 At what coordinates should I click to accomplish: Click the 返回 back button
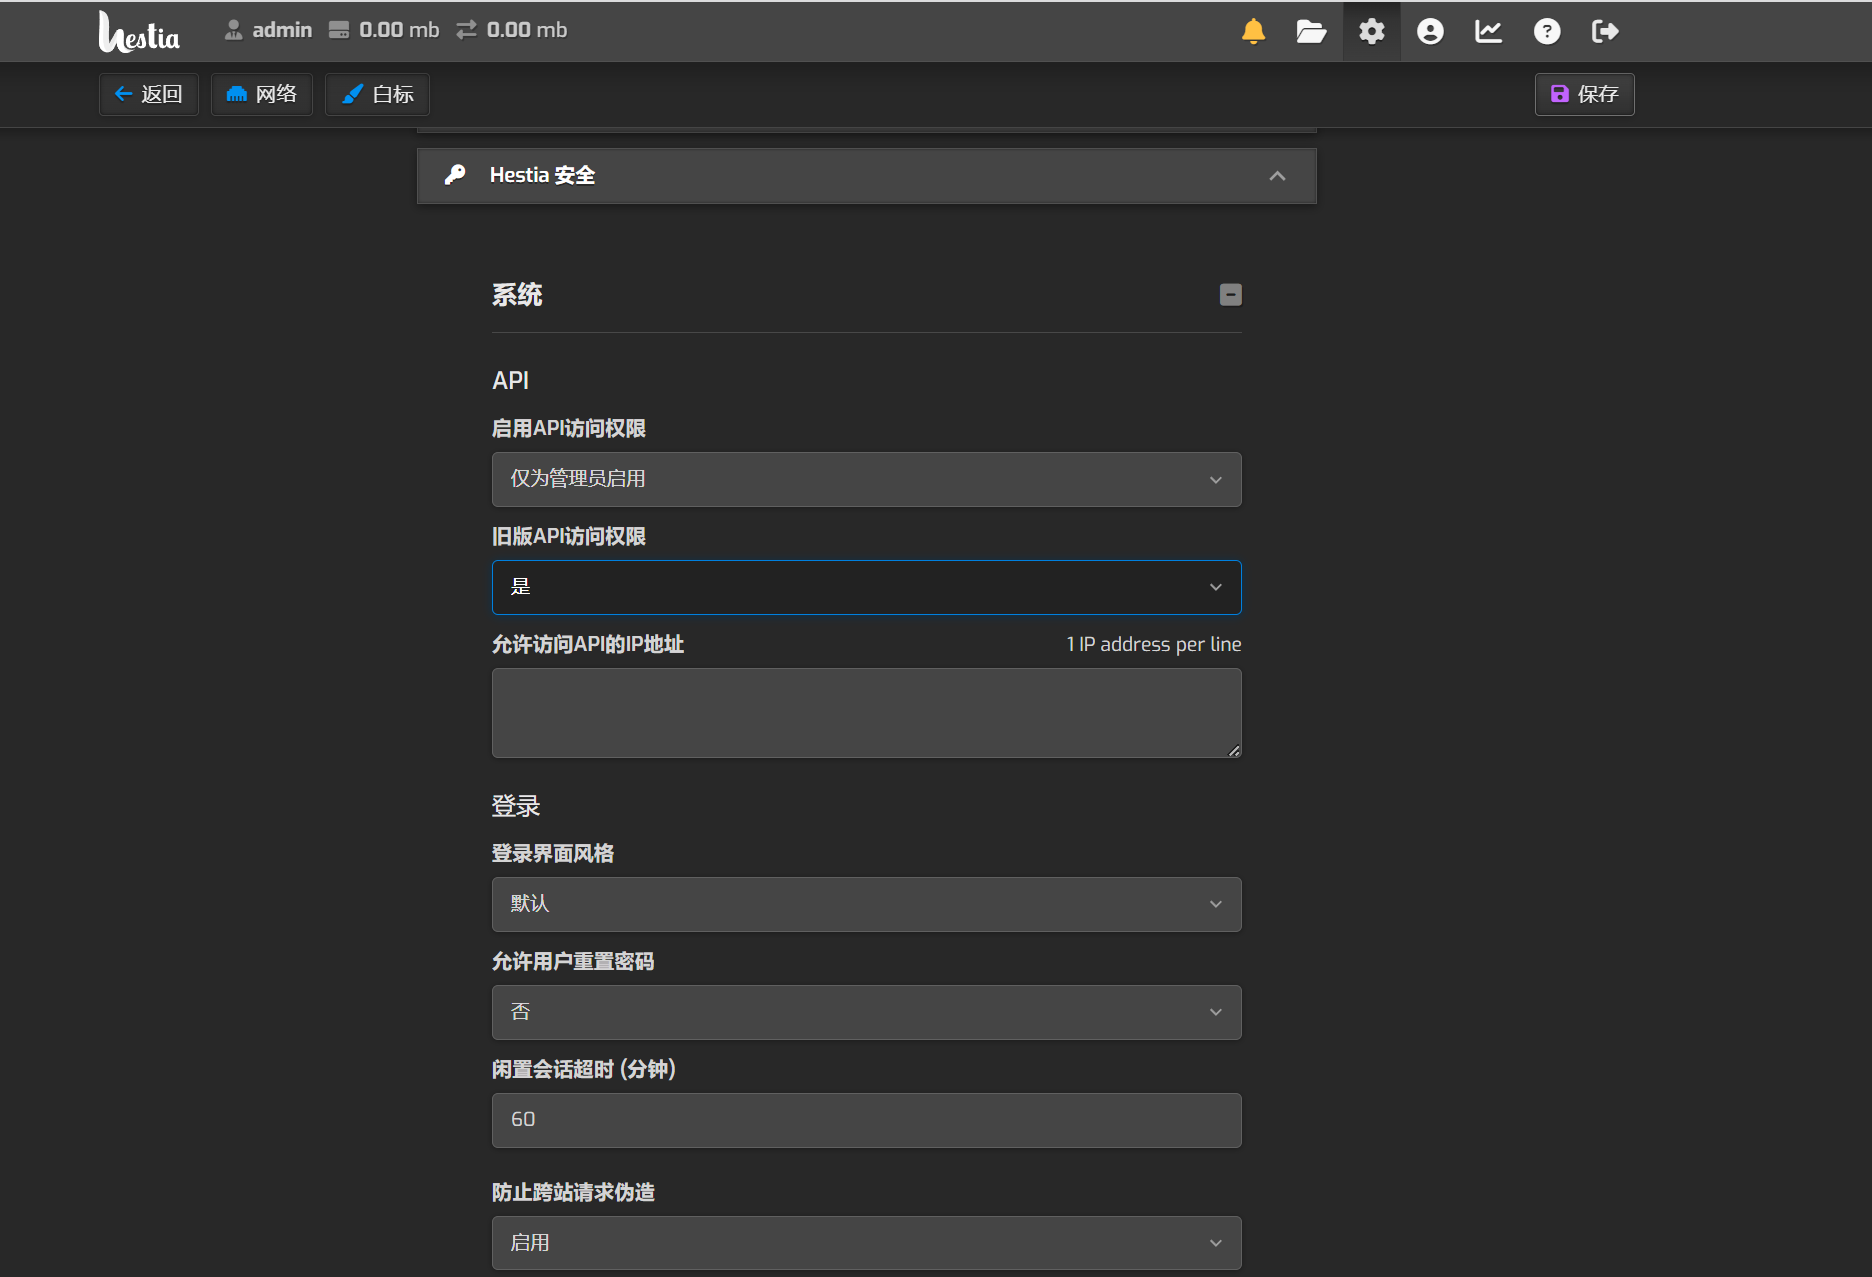(149, 94)
